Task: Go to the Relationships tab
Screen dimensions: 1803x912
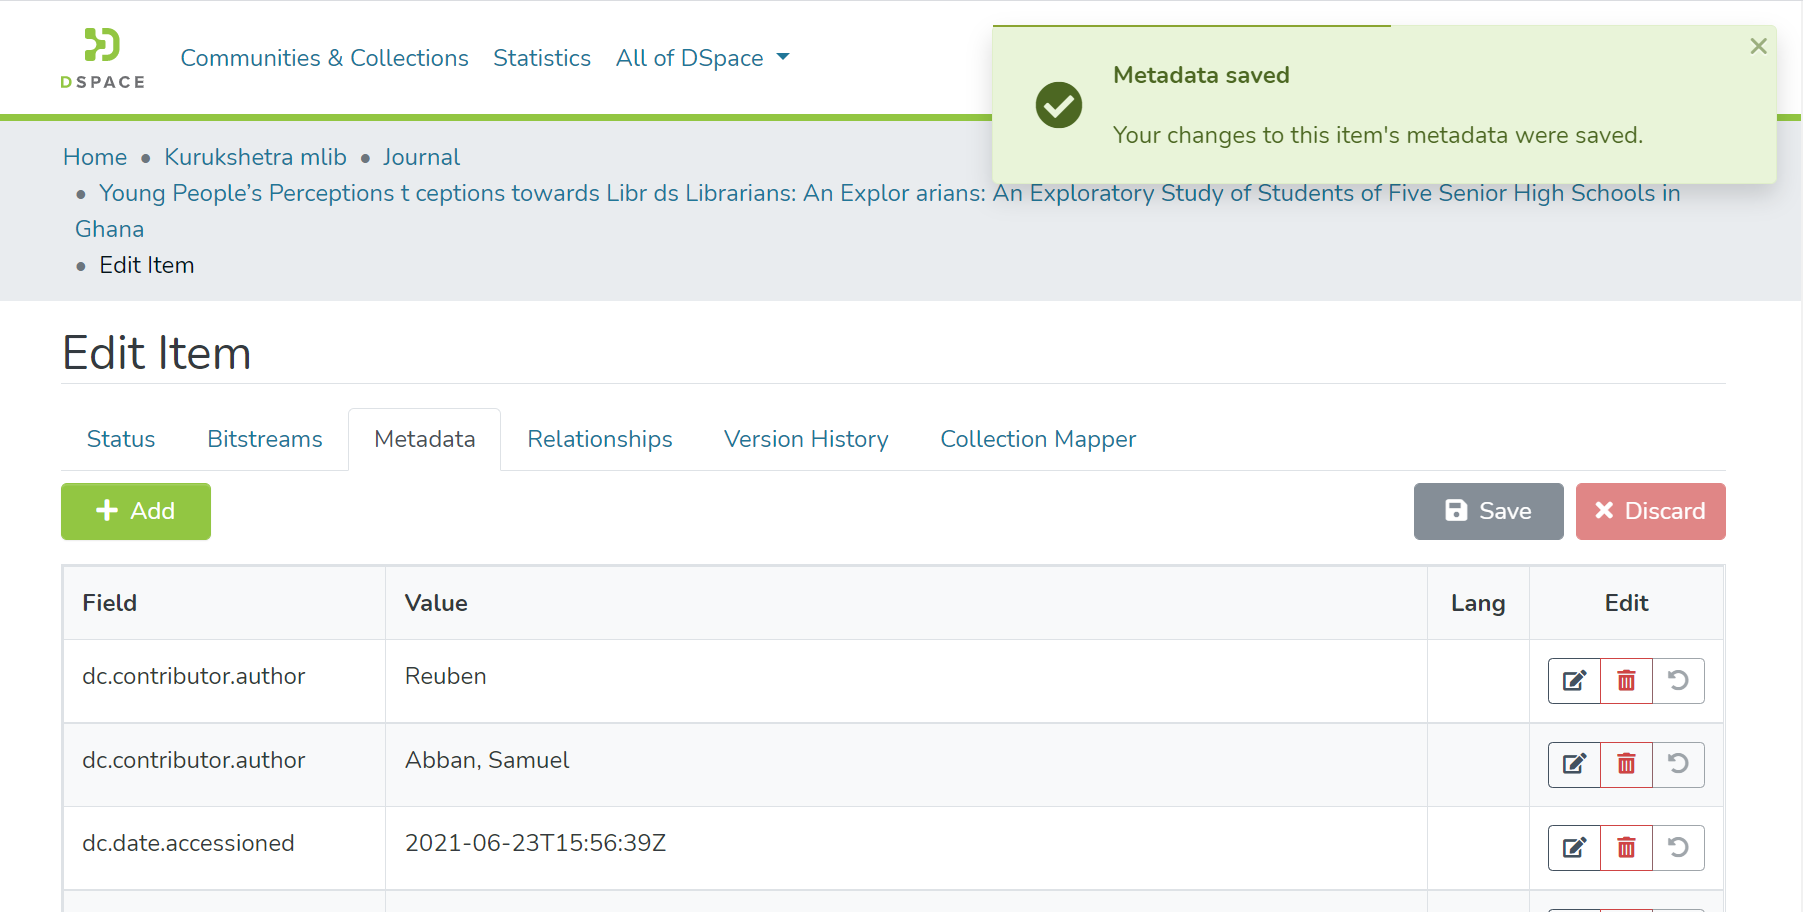Action: 599,439
